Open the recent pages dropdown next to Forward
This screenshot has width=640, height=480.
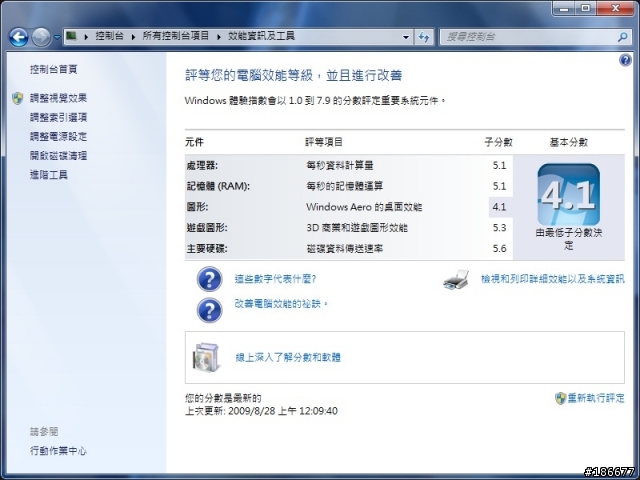(57, 37)
